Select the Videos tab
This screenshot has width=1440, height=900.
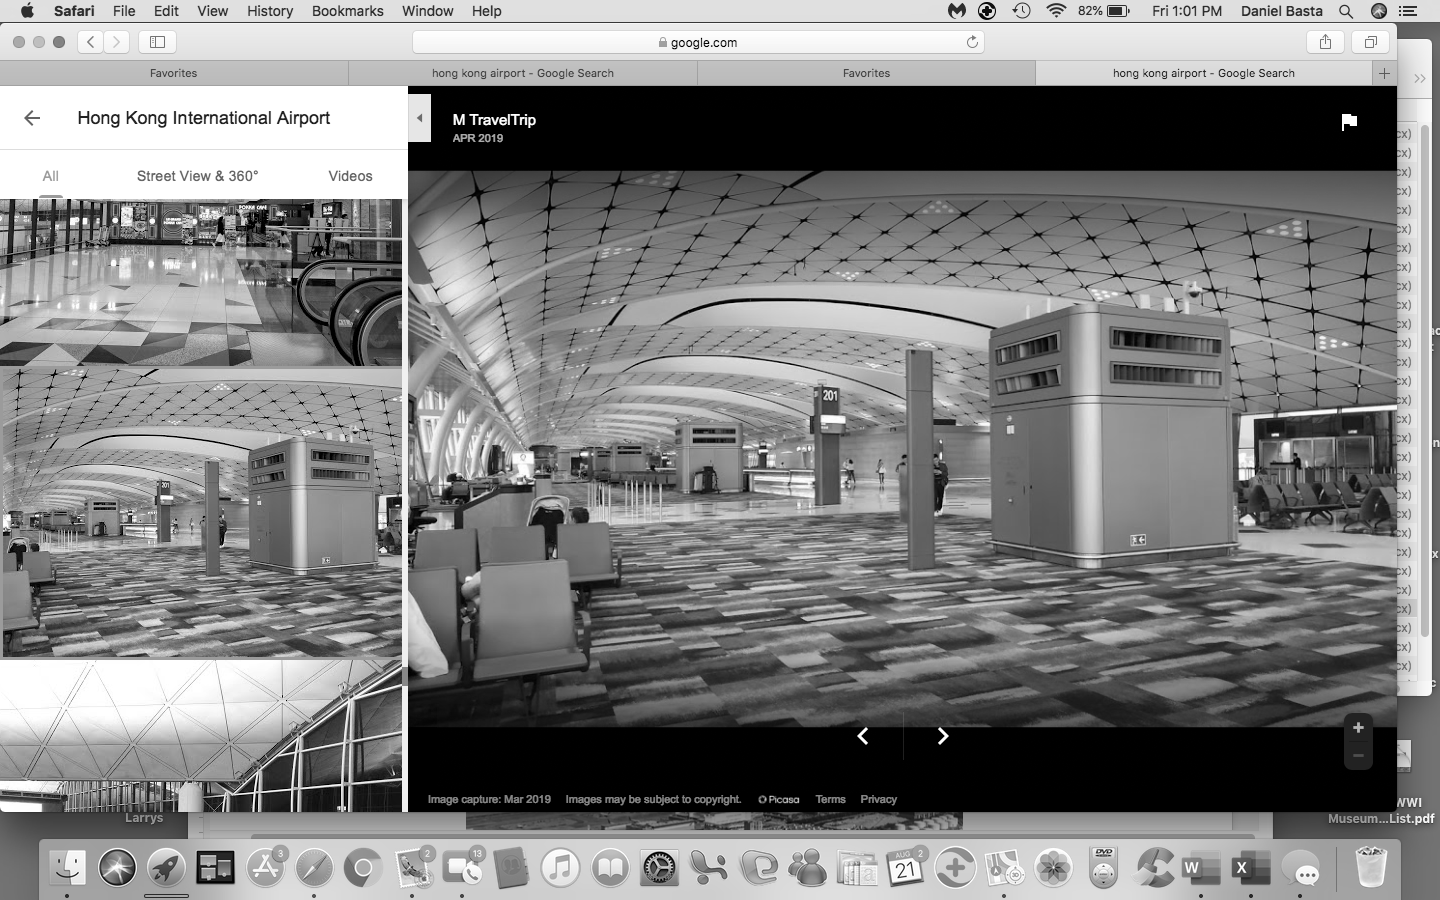click(x=350, y=176)
